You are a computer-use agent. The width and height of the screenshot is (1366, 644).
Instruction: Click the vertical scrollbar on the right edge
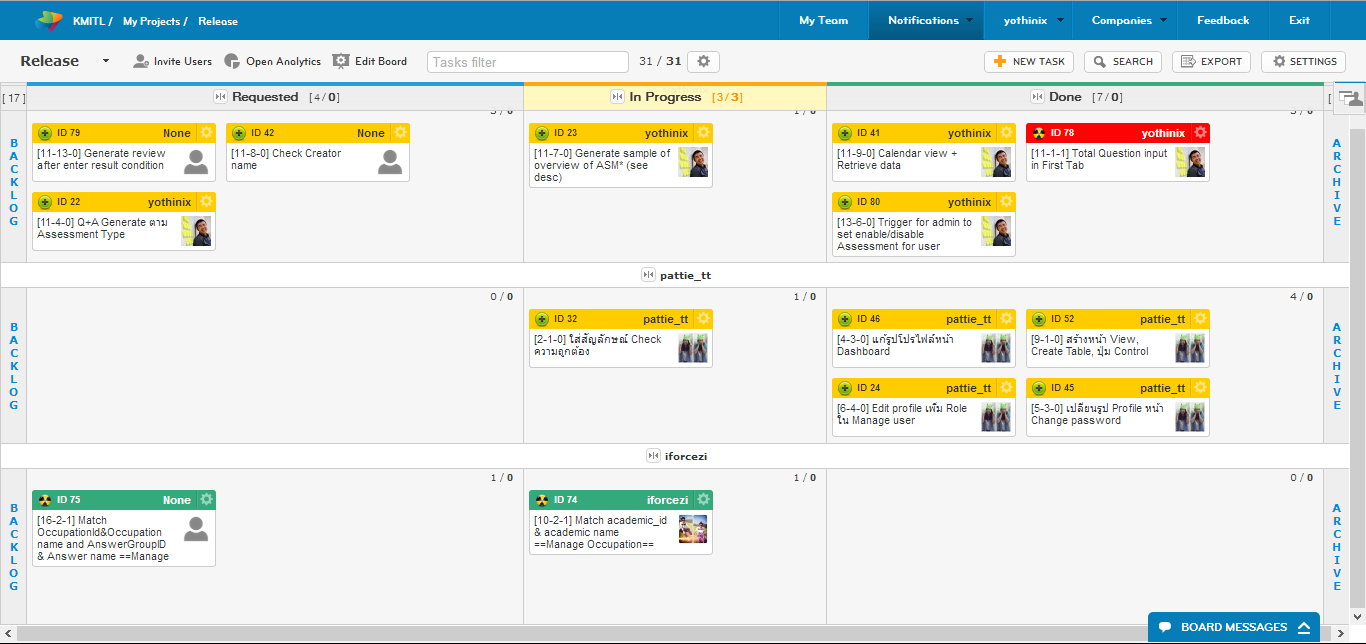[x=1358, y=370]
